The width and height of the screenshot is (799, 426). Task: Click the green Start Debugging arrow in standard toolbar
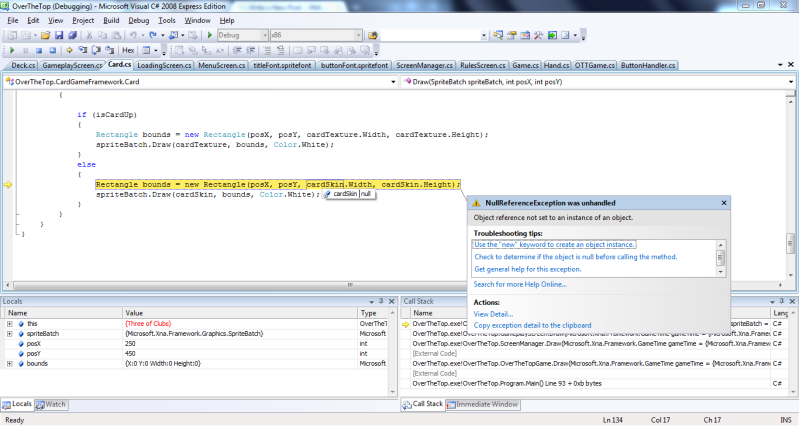[x=209, y=35]
